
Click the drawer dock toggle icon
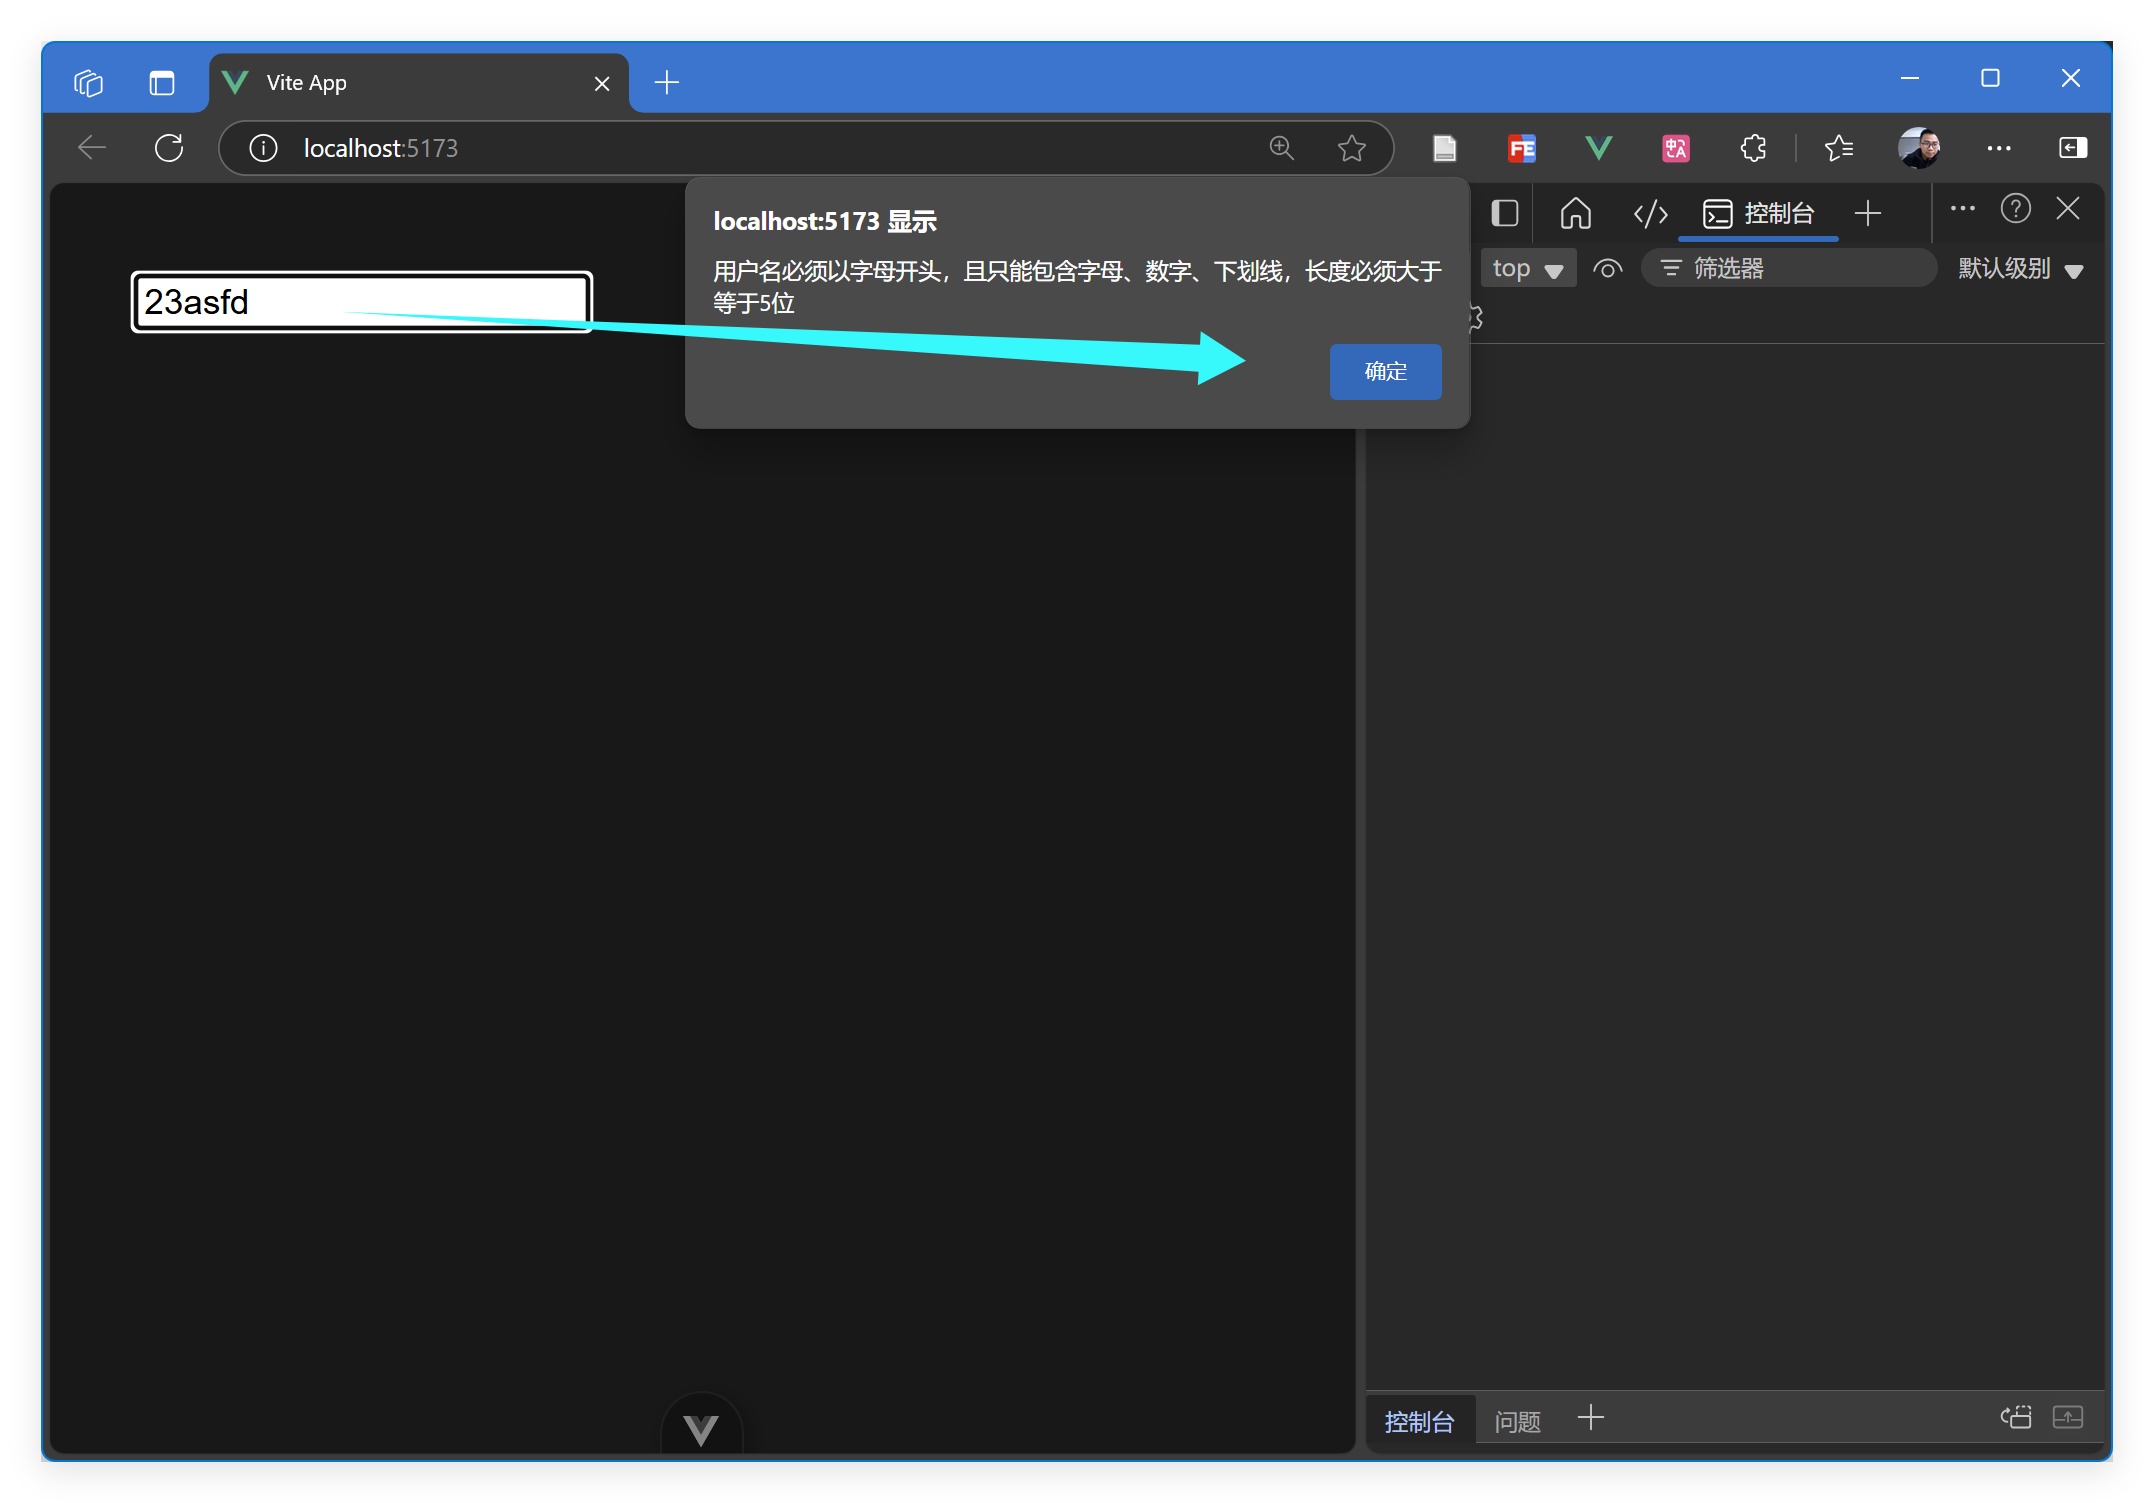[2016, 1417]
